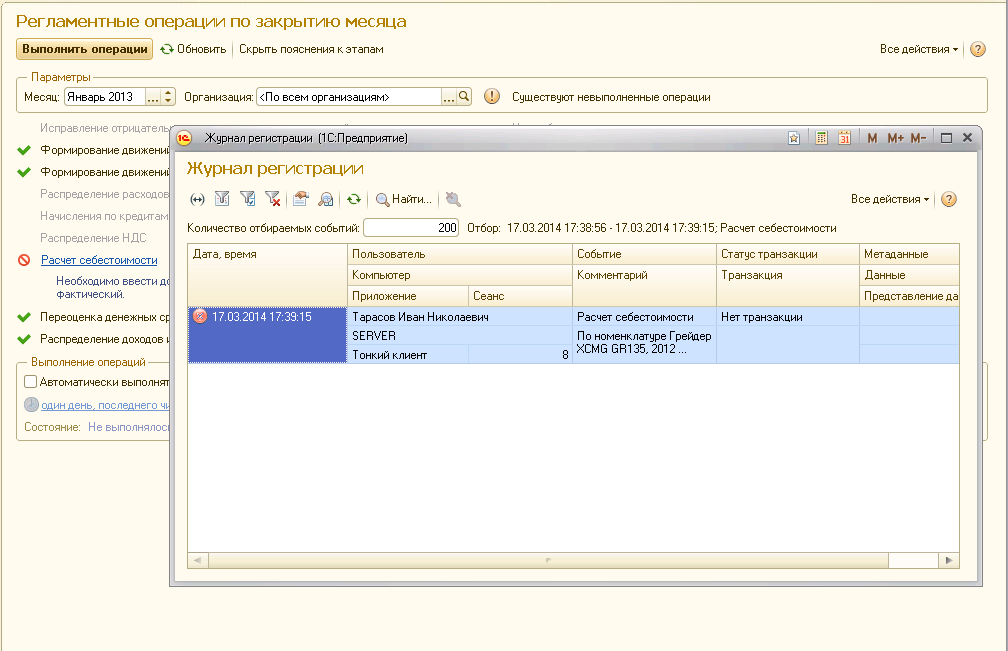
Task: Click the set date interval icon in journal toolbar
Action: click(197, 199)
